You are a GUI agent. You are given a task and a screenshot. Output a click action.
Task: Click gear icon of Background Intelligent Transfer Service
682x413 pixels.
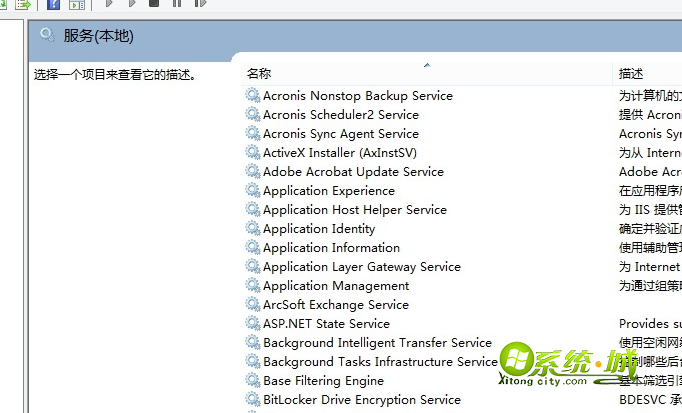coord(253,343)
